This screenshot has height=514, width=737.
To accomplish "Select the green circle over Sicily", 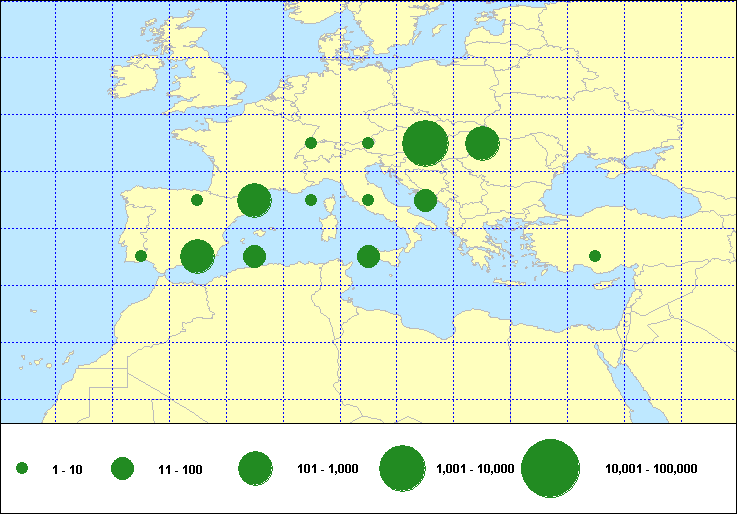I will pos(368,257).
